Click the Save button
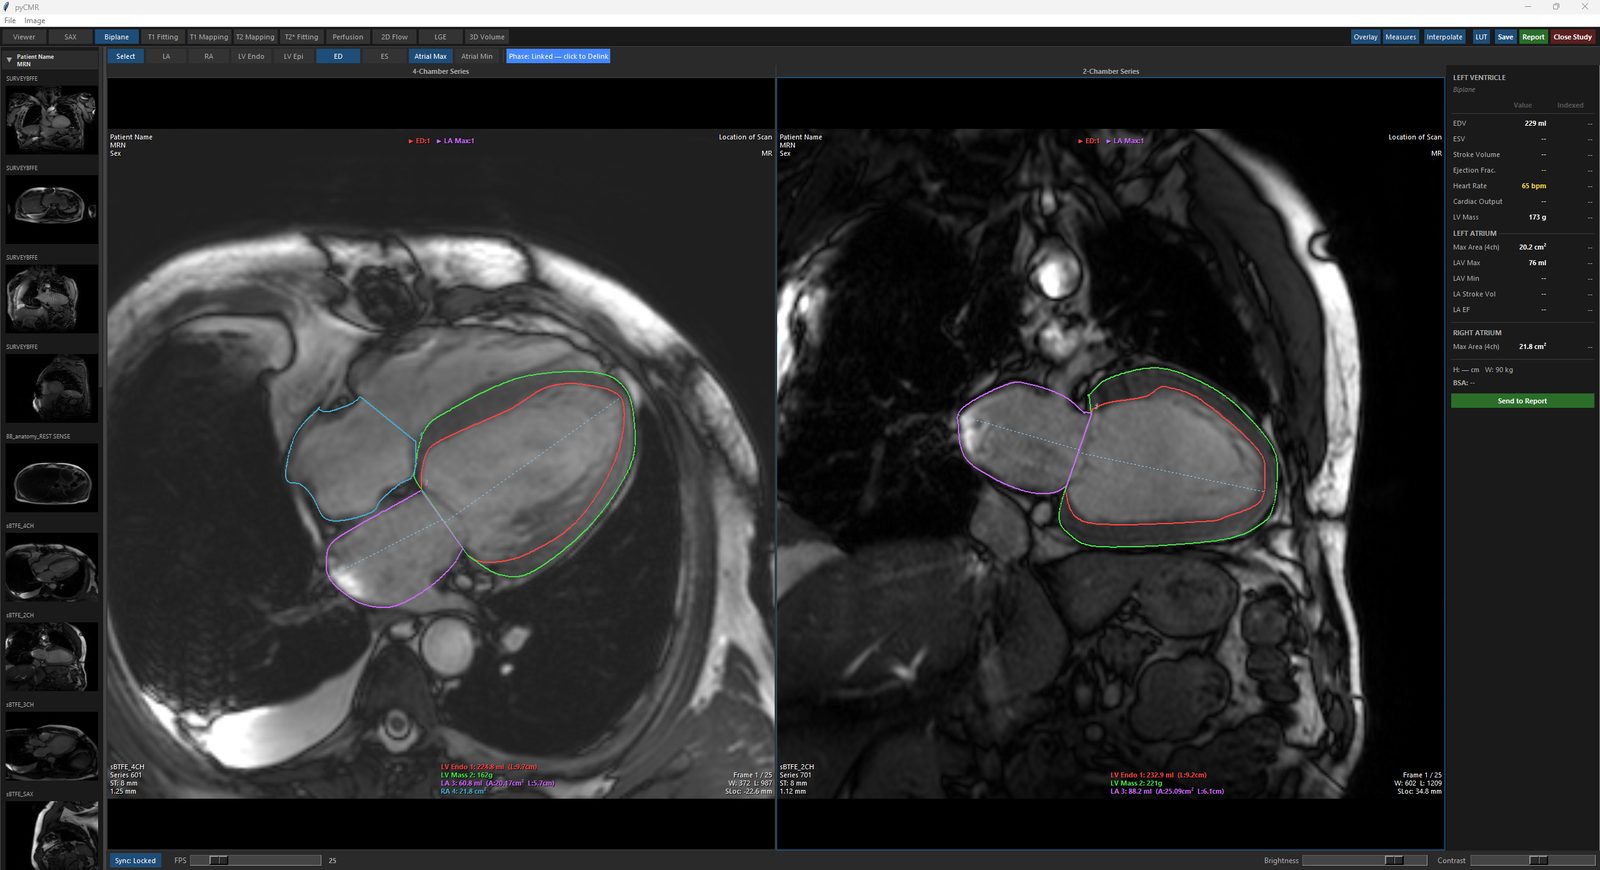 click(x=1505, y=37)
